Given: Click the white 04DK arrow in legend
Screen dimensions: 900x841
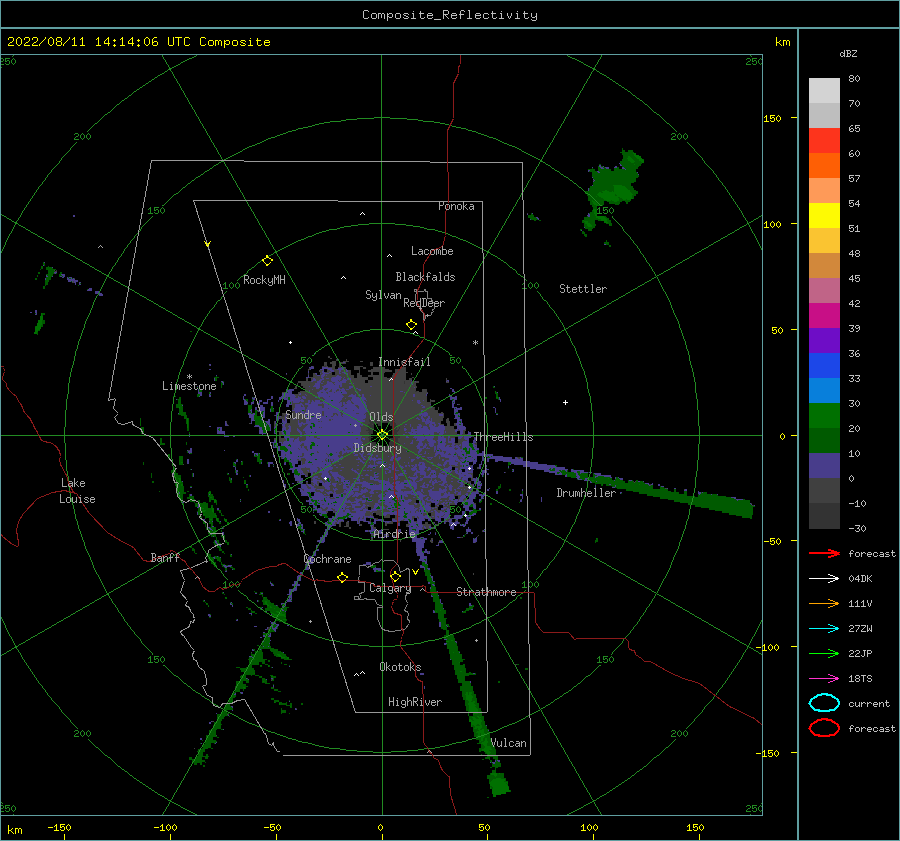Looking at the screenshot, I should click(x=824, y=578).
